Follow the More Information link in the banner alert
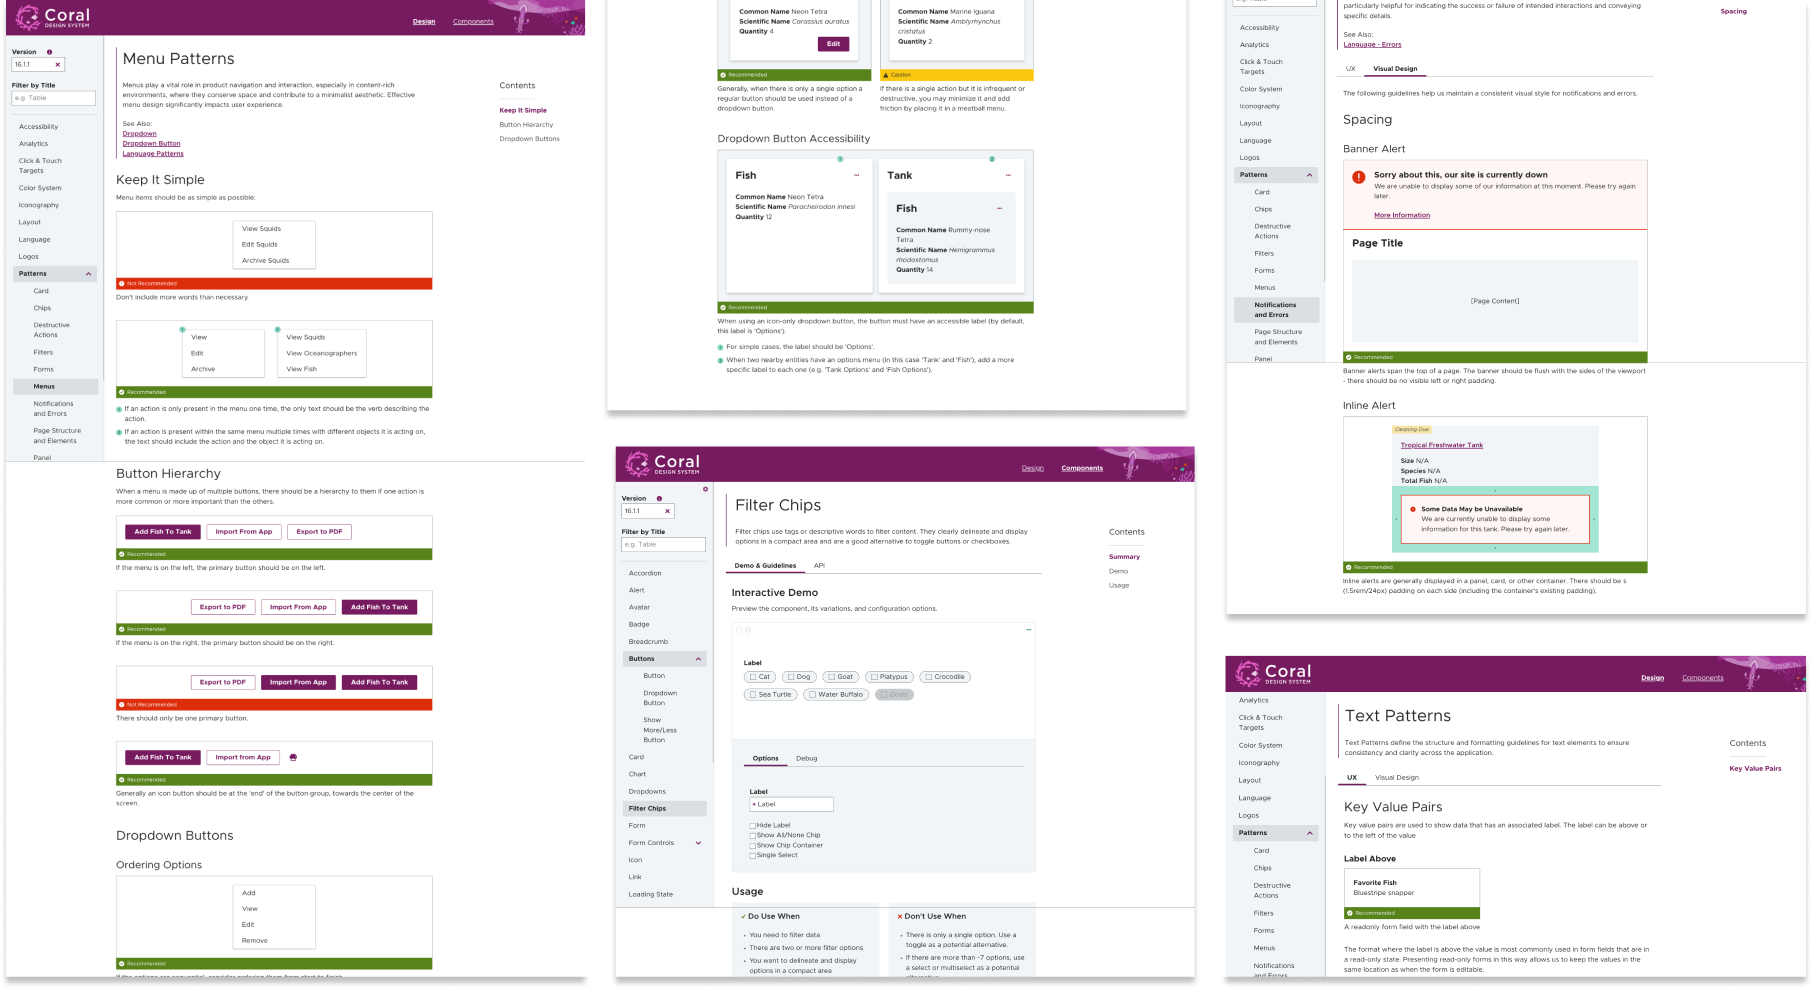This screenshot has width=1812, height=989. [x=1401, y=215]
